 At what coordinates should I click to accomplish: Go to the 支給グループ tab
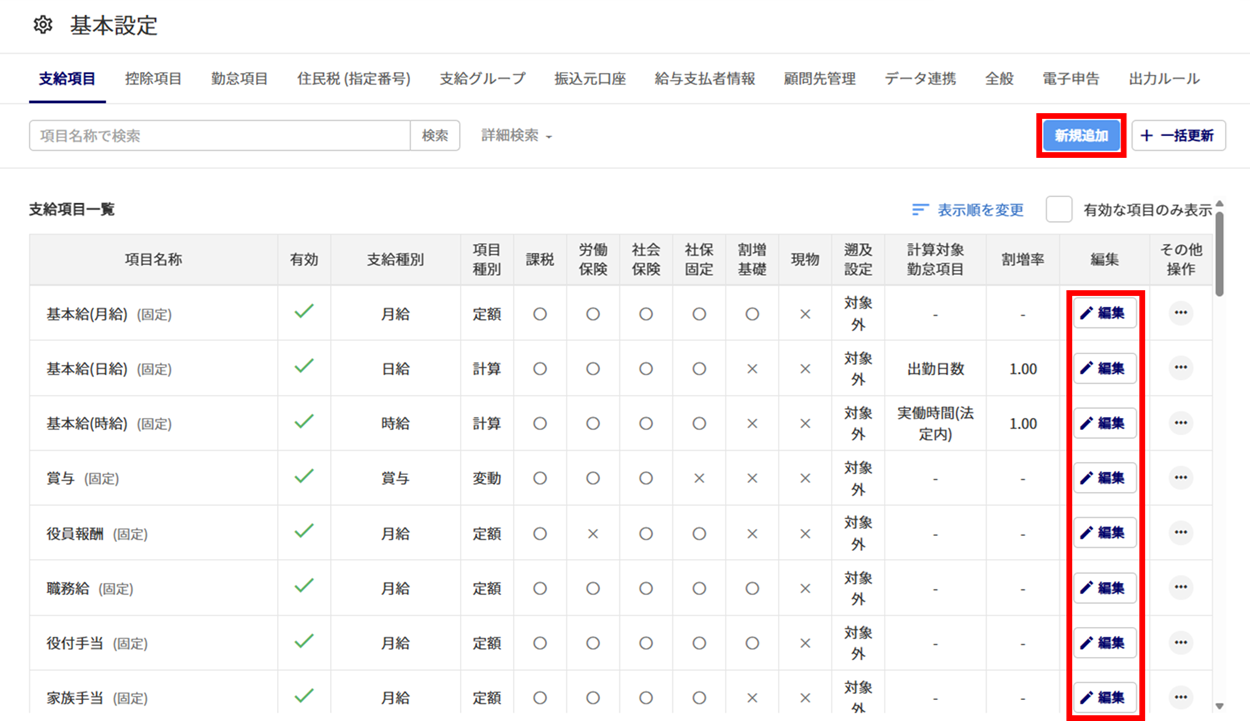[x=482, y=79]
